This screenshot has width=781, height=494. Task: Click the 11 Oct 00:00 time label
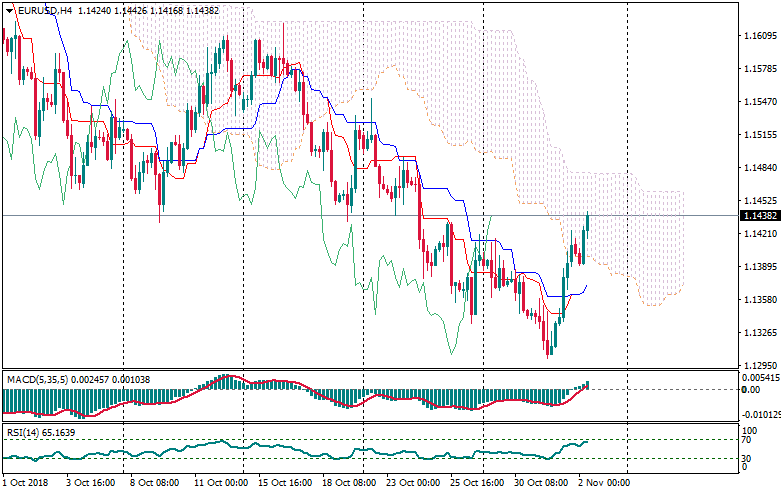pyautogui.click(x=221, y=483)
